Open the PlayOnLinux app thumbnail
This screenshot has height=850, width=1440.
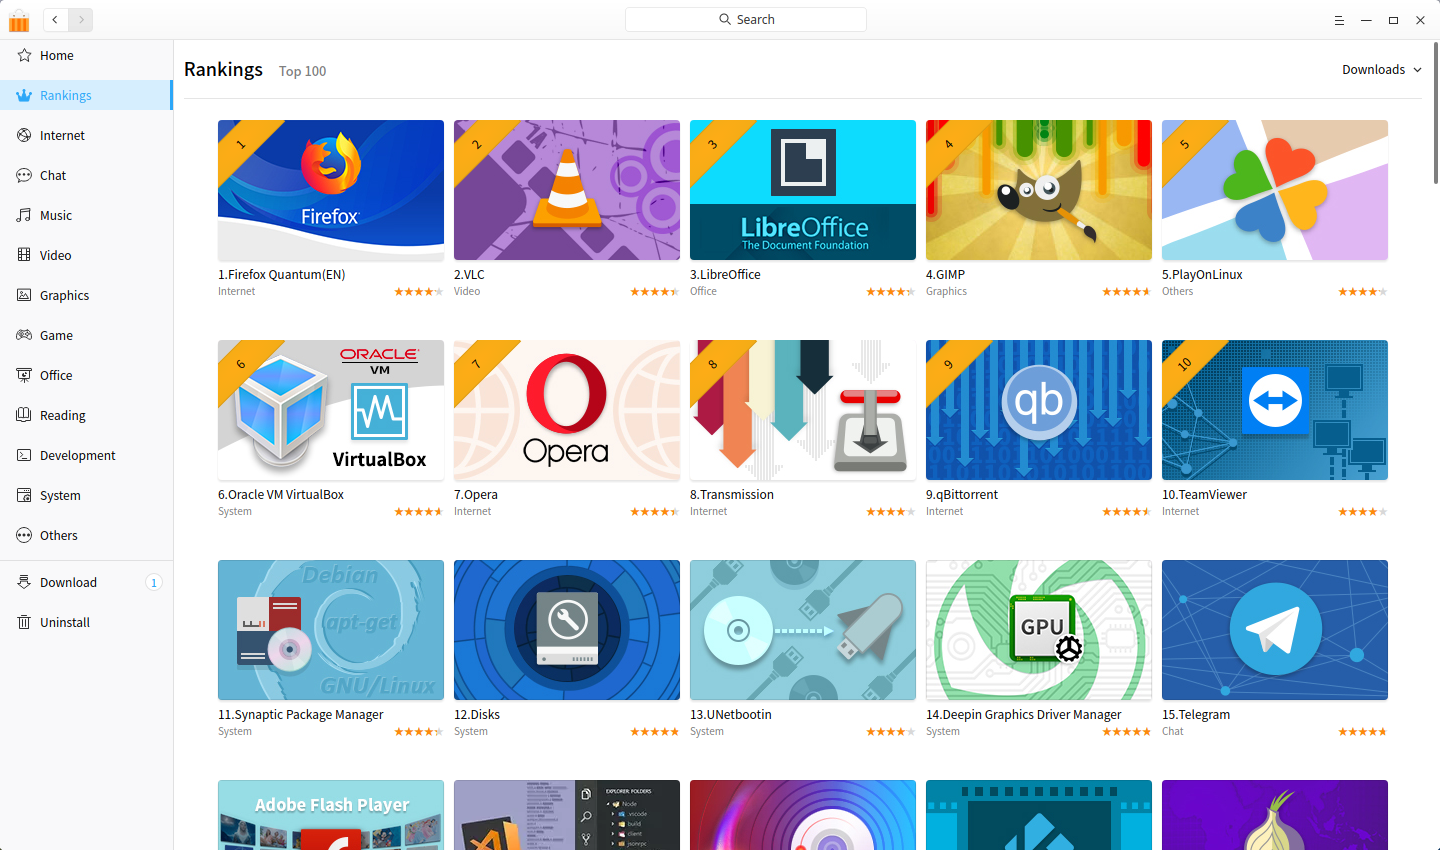pyautogui.click(x=1275, y=190)
